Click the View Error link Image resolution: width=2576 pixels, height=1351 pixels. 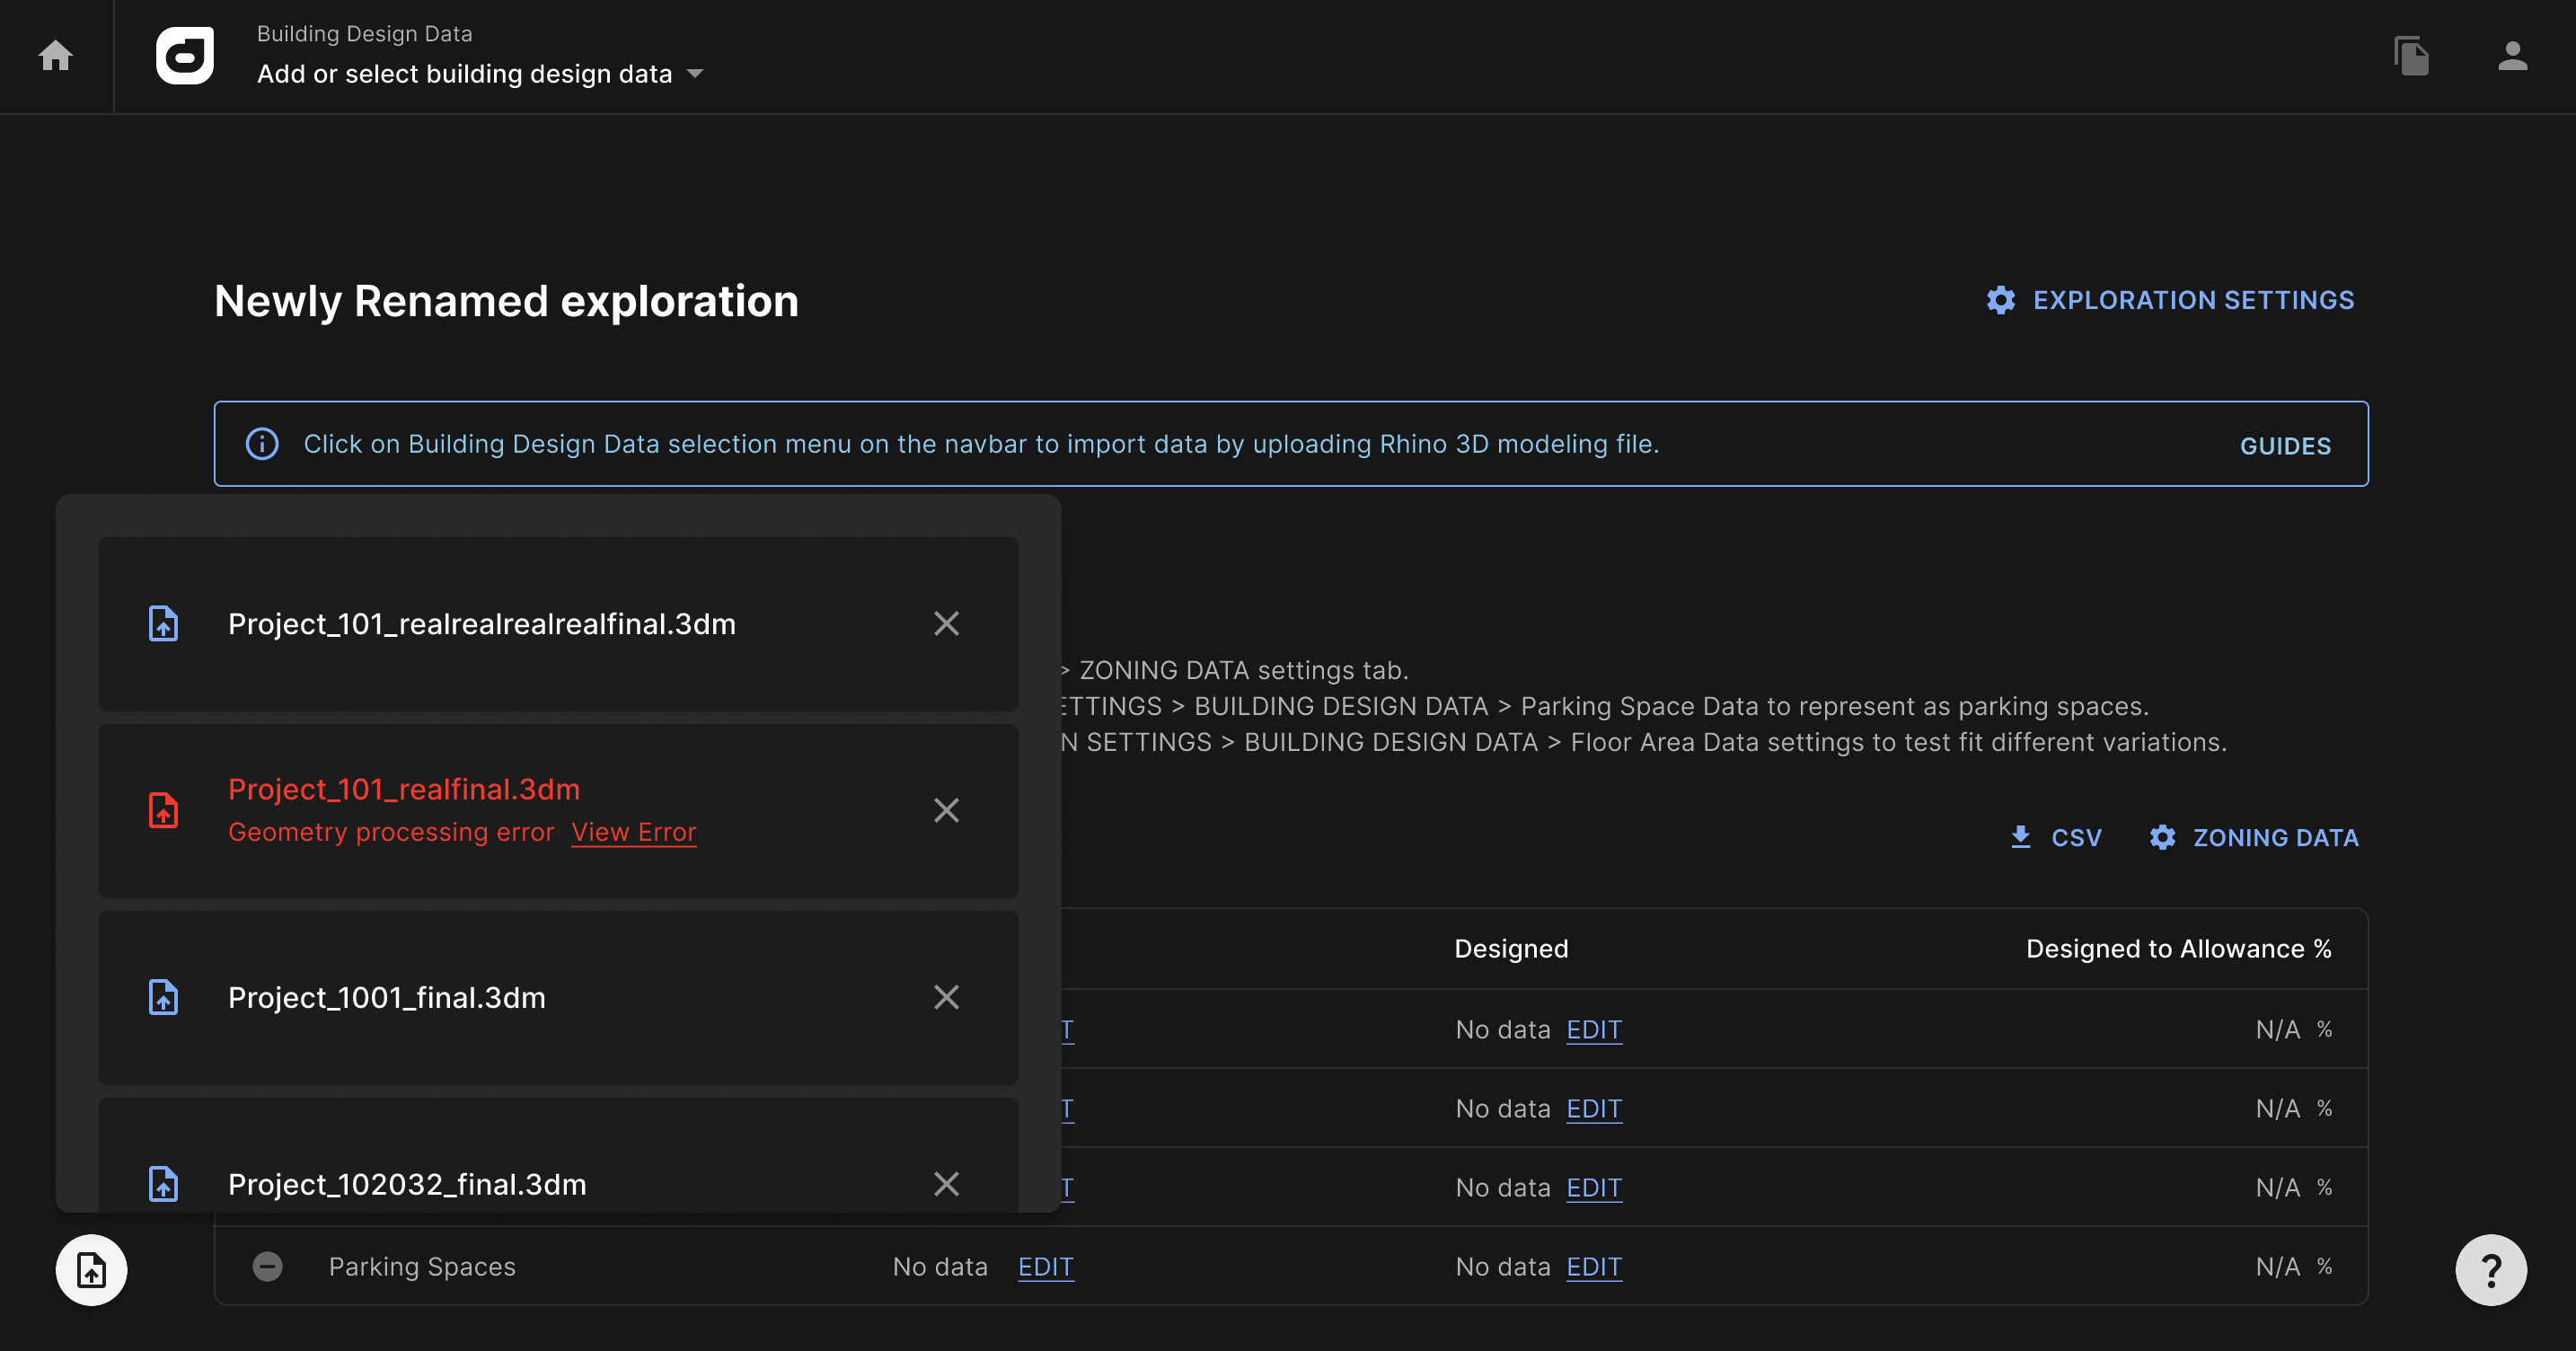634,832
